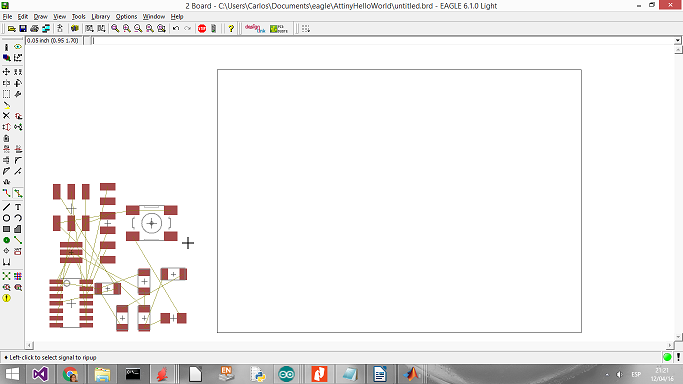The height and width of the screenshot is (384, 683).
Task: Select the Show (eye) tool
Action: tap(18, 47)
